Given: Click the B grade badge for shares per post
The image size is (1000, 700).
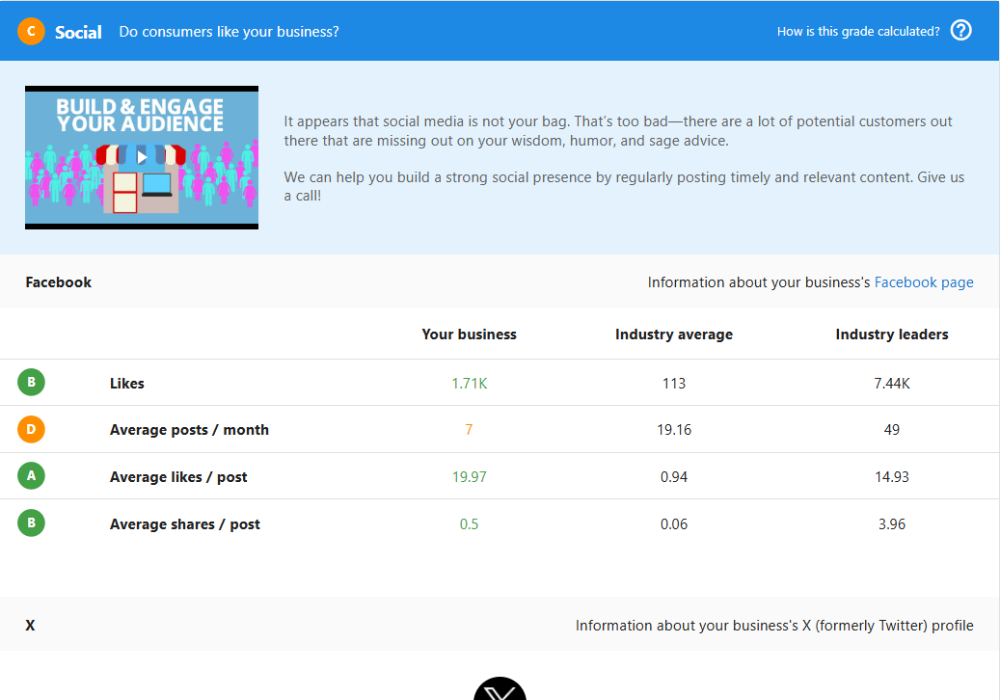Looking at the screenshot, I should click(31, 523).
